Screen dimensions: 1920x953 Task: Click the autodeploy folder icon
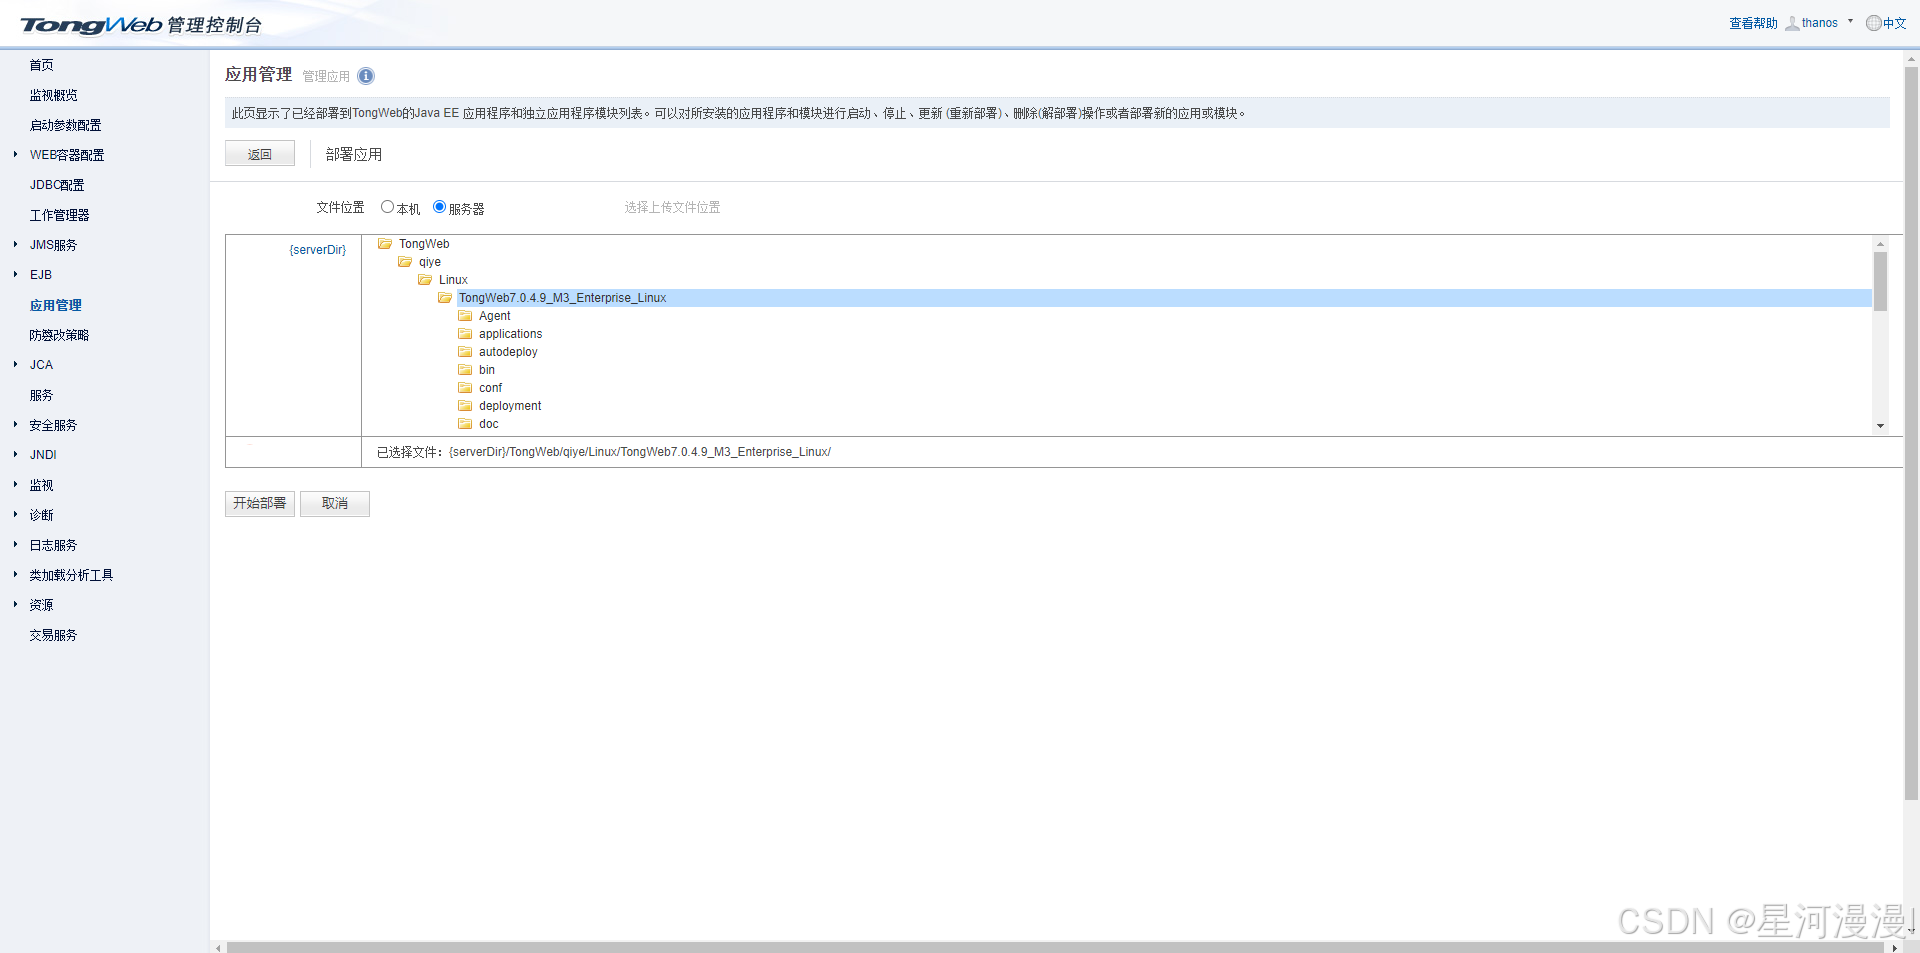coord(465,352)
